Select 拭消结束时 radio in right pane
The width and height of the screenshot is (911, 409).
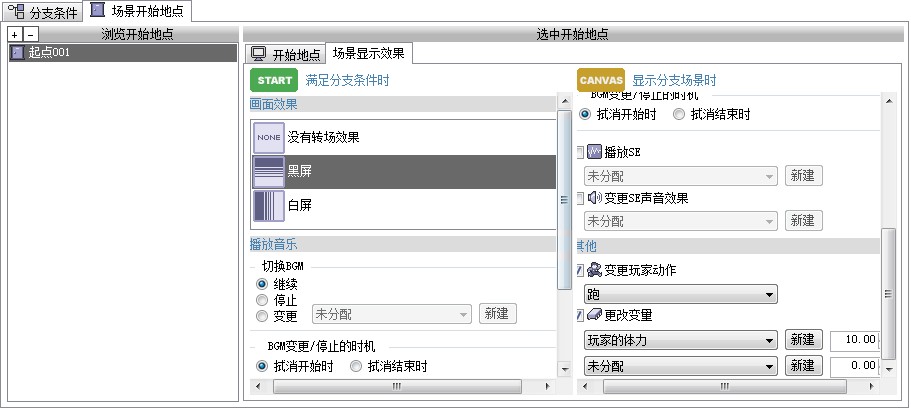[x=679, y=114]
